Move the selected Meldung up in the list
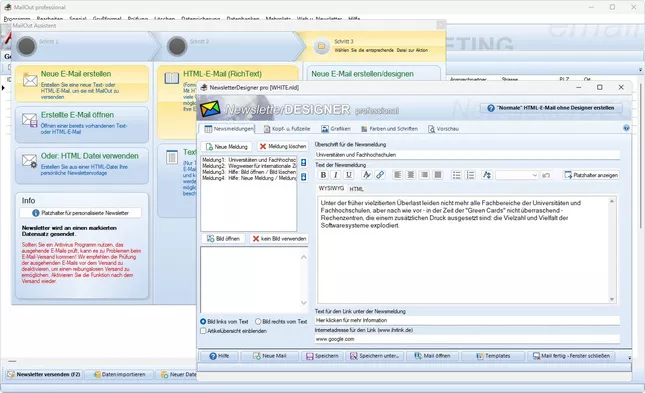The height and width of the screenshot is (393, 645). point(304,163)
